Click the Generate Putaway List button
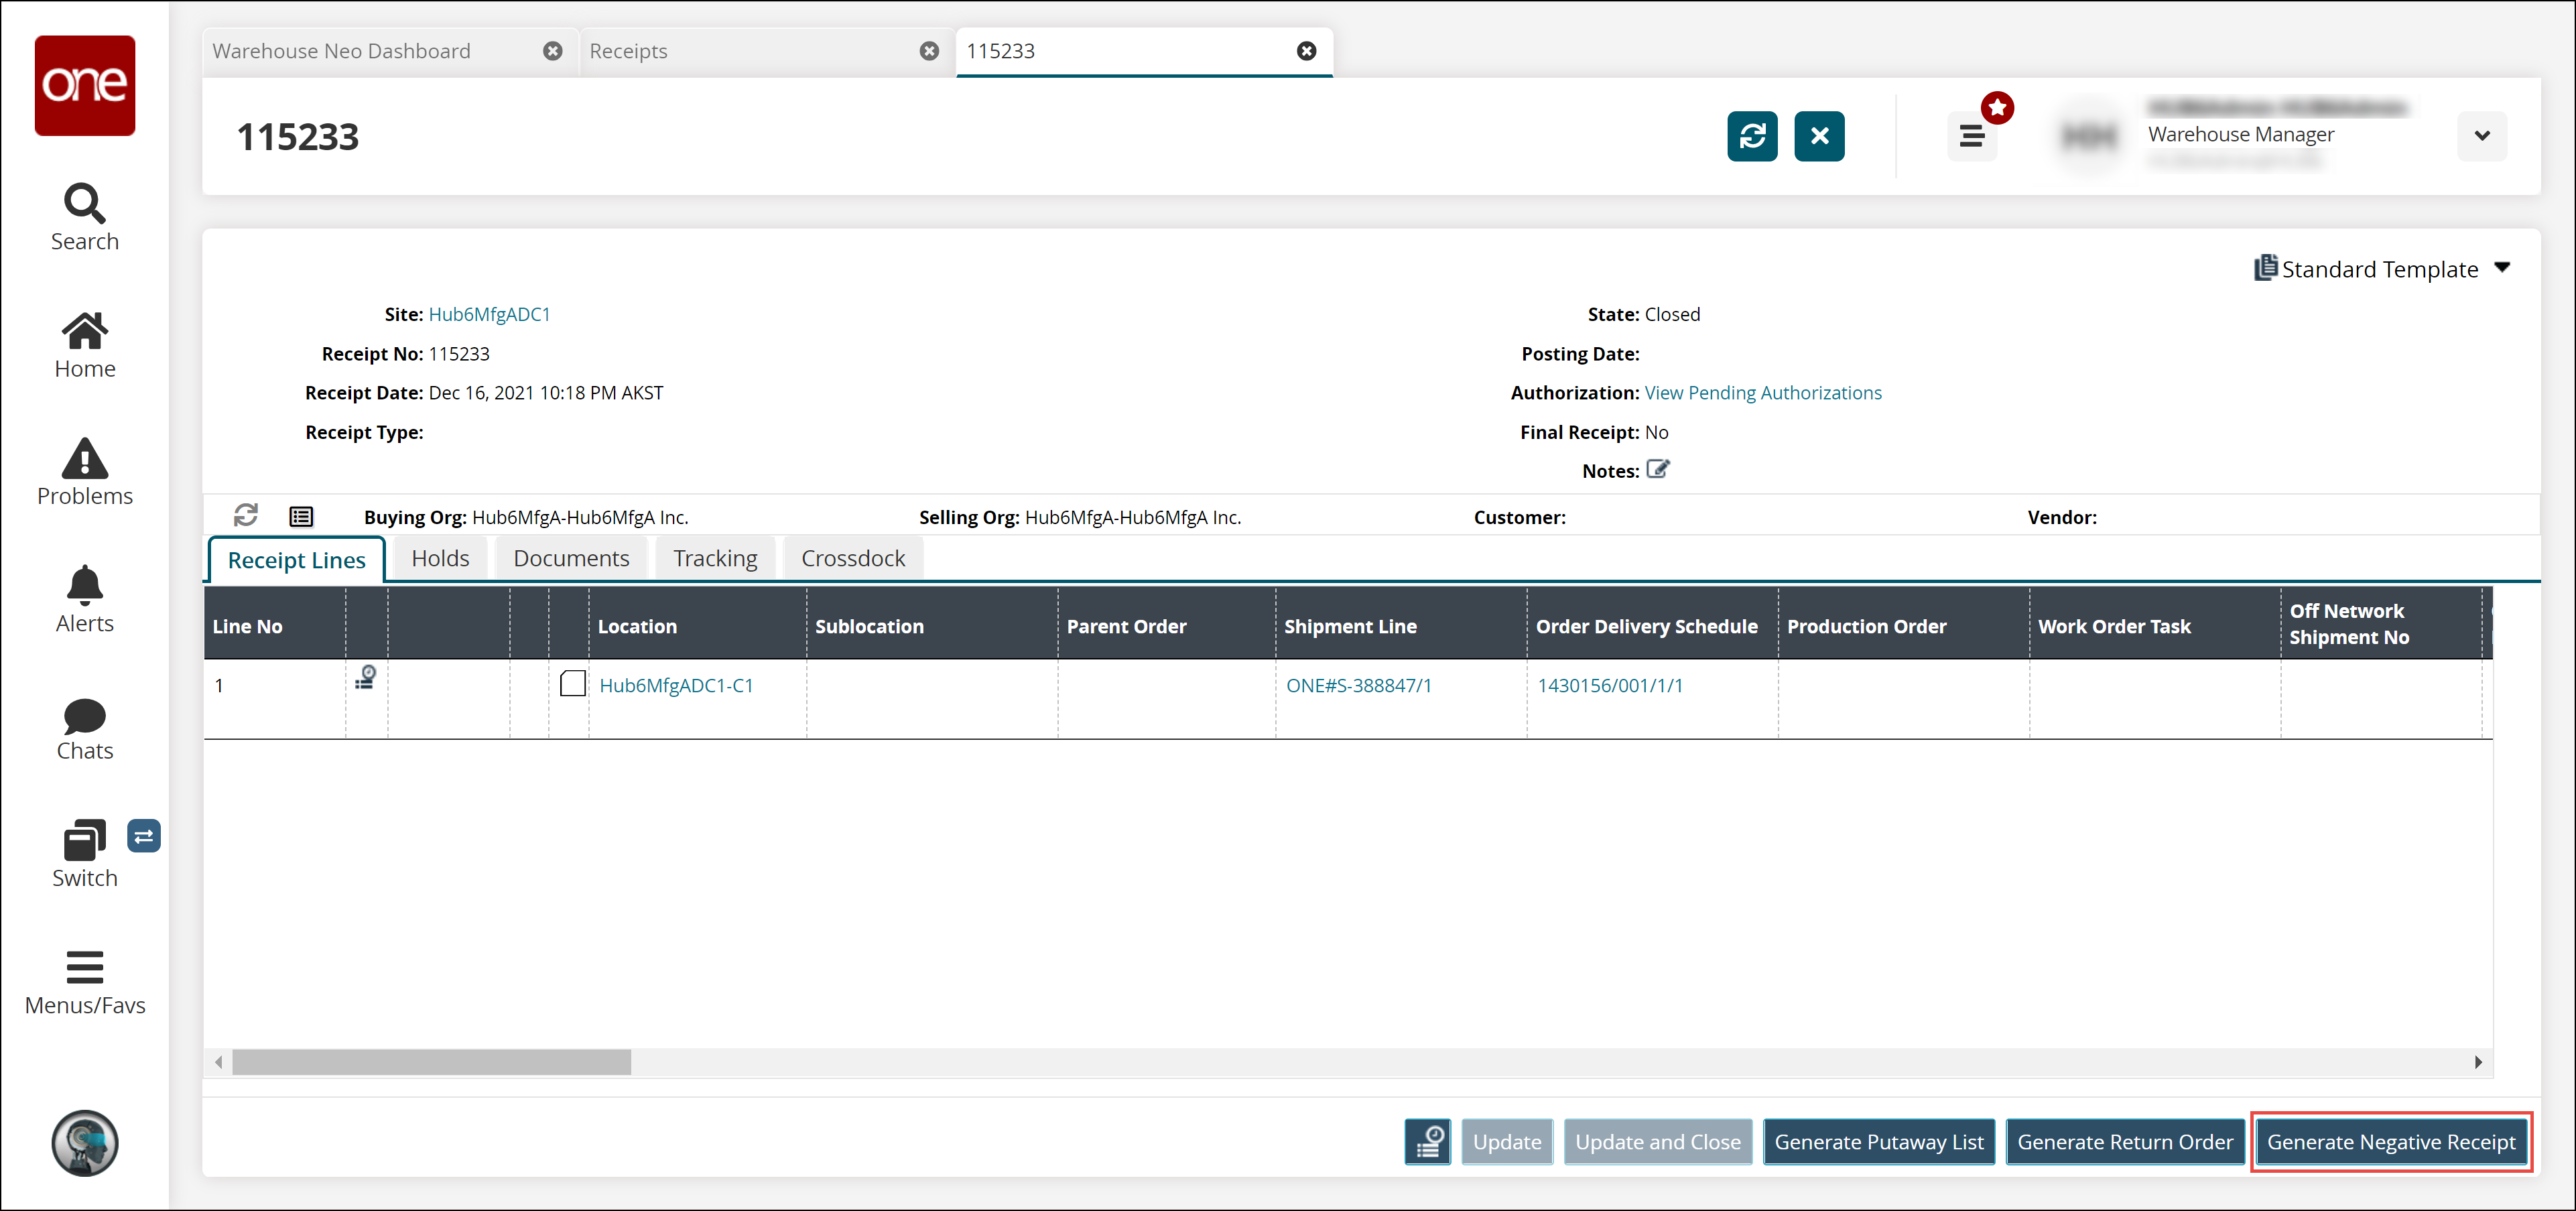The image size is (2576, 1211). [x=1878, y=1141]
